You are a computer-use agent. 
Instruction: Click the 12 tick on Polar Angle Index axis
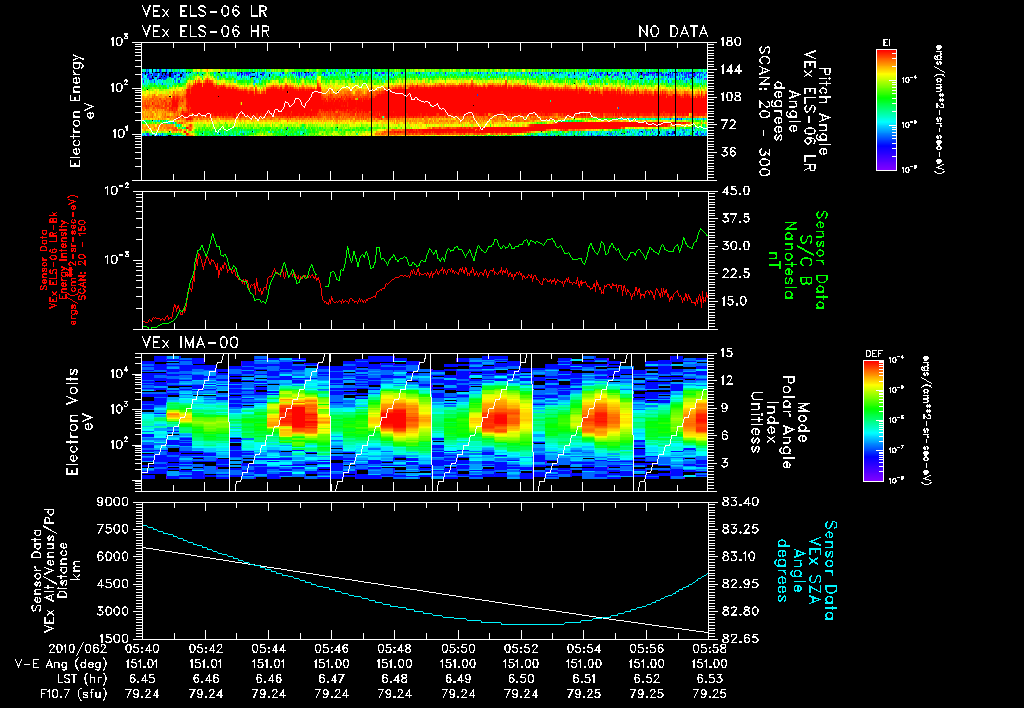click(728, 380)
